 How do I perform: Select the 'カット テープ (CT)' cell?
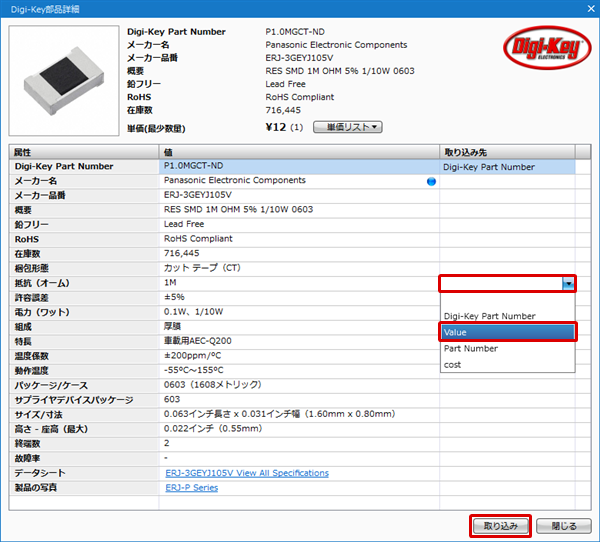point(299,268)
